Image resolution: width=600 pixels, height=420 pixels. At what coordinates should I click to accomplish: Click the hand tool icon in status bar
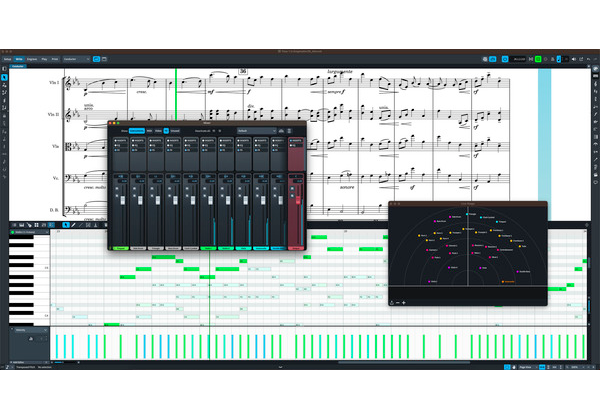point(514,367)
